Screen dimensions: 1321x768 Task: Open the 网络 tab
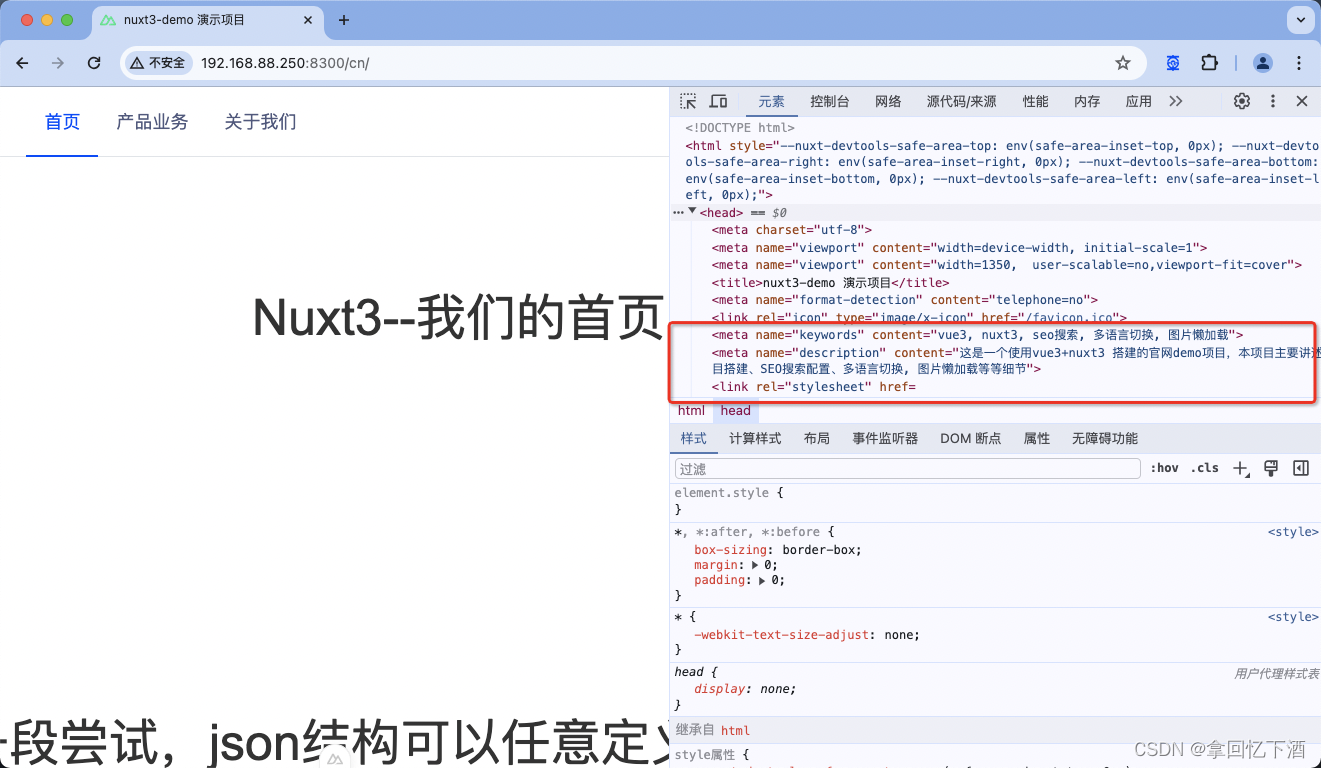pos(888,101)
